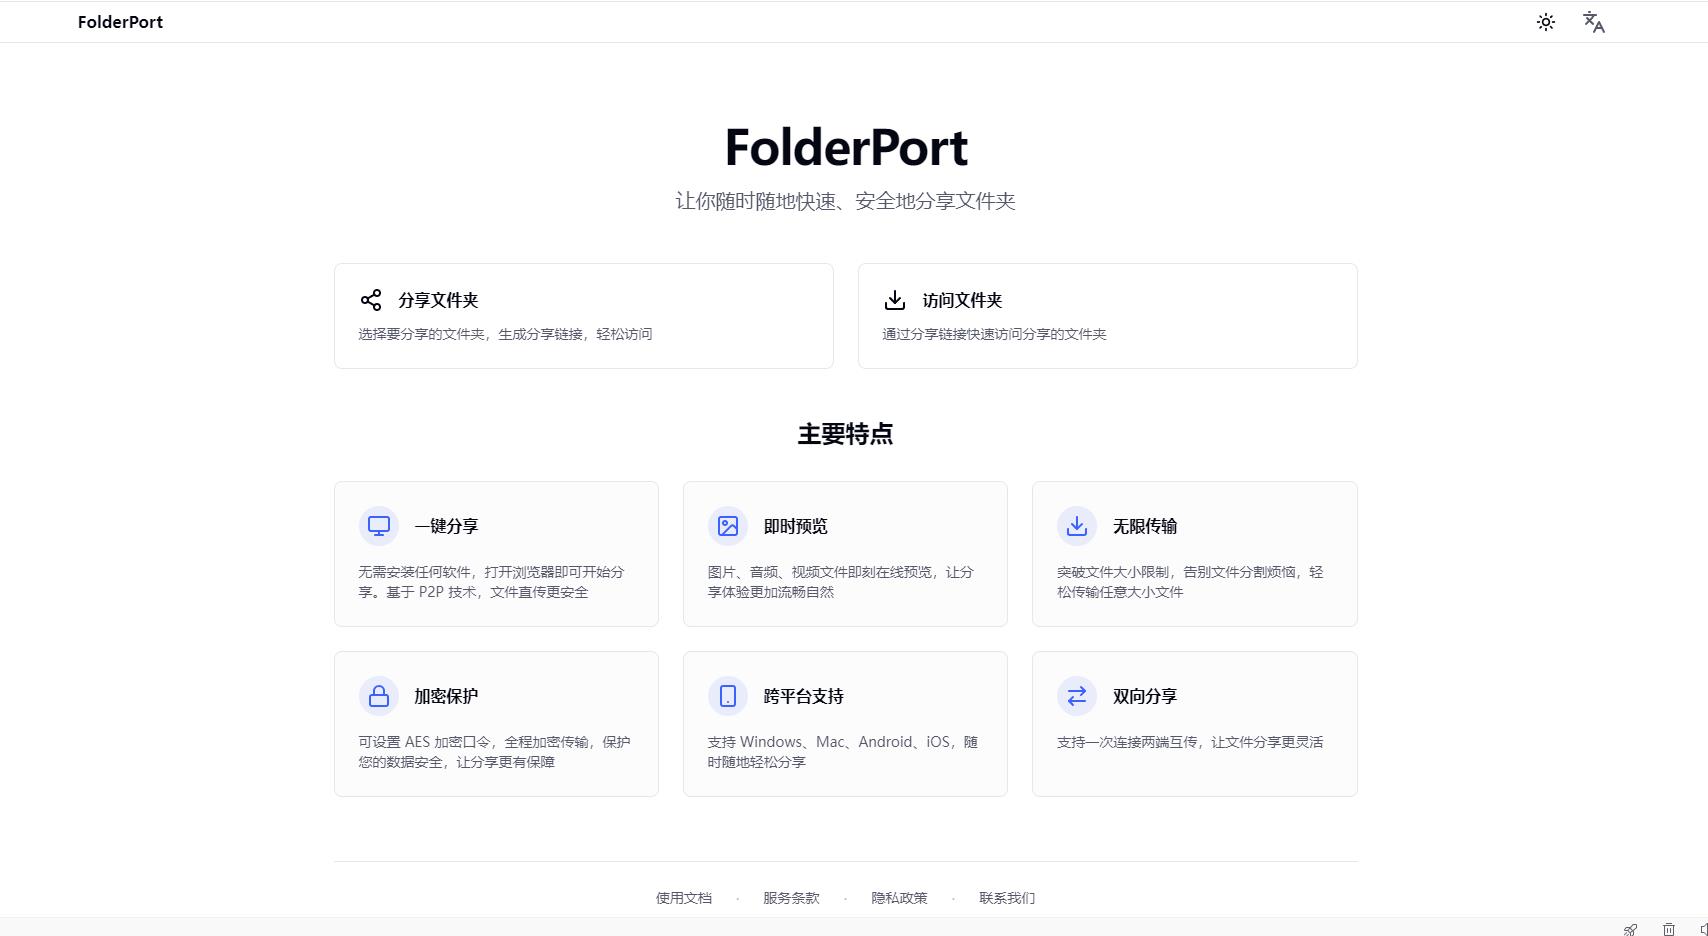Click the padlock icon above 加密保护
Viewport: 1708px width, 936px height.
[378, 696]
